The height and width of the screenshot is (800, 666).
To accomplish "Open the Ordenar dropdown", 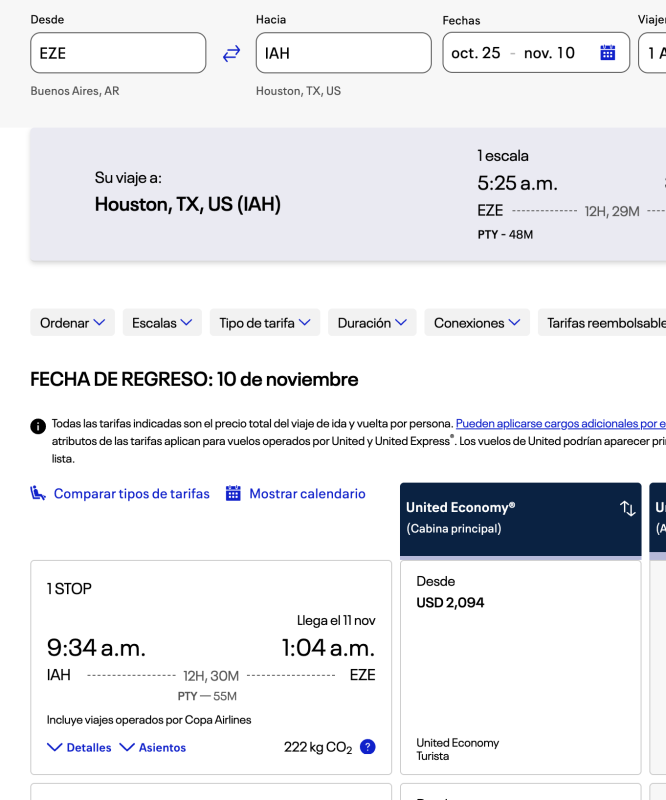I will 72,323.
